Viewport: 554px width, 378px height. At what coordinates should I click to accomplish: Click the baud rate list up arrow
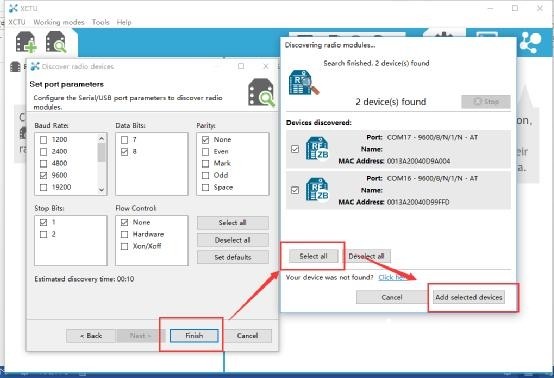pyautogui.click(x=101, y=138)
